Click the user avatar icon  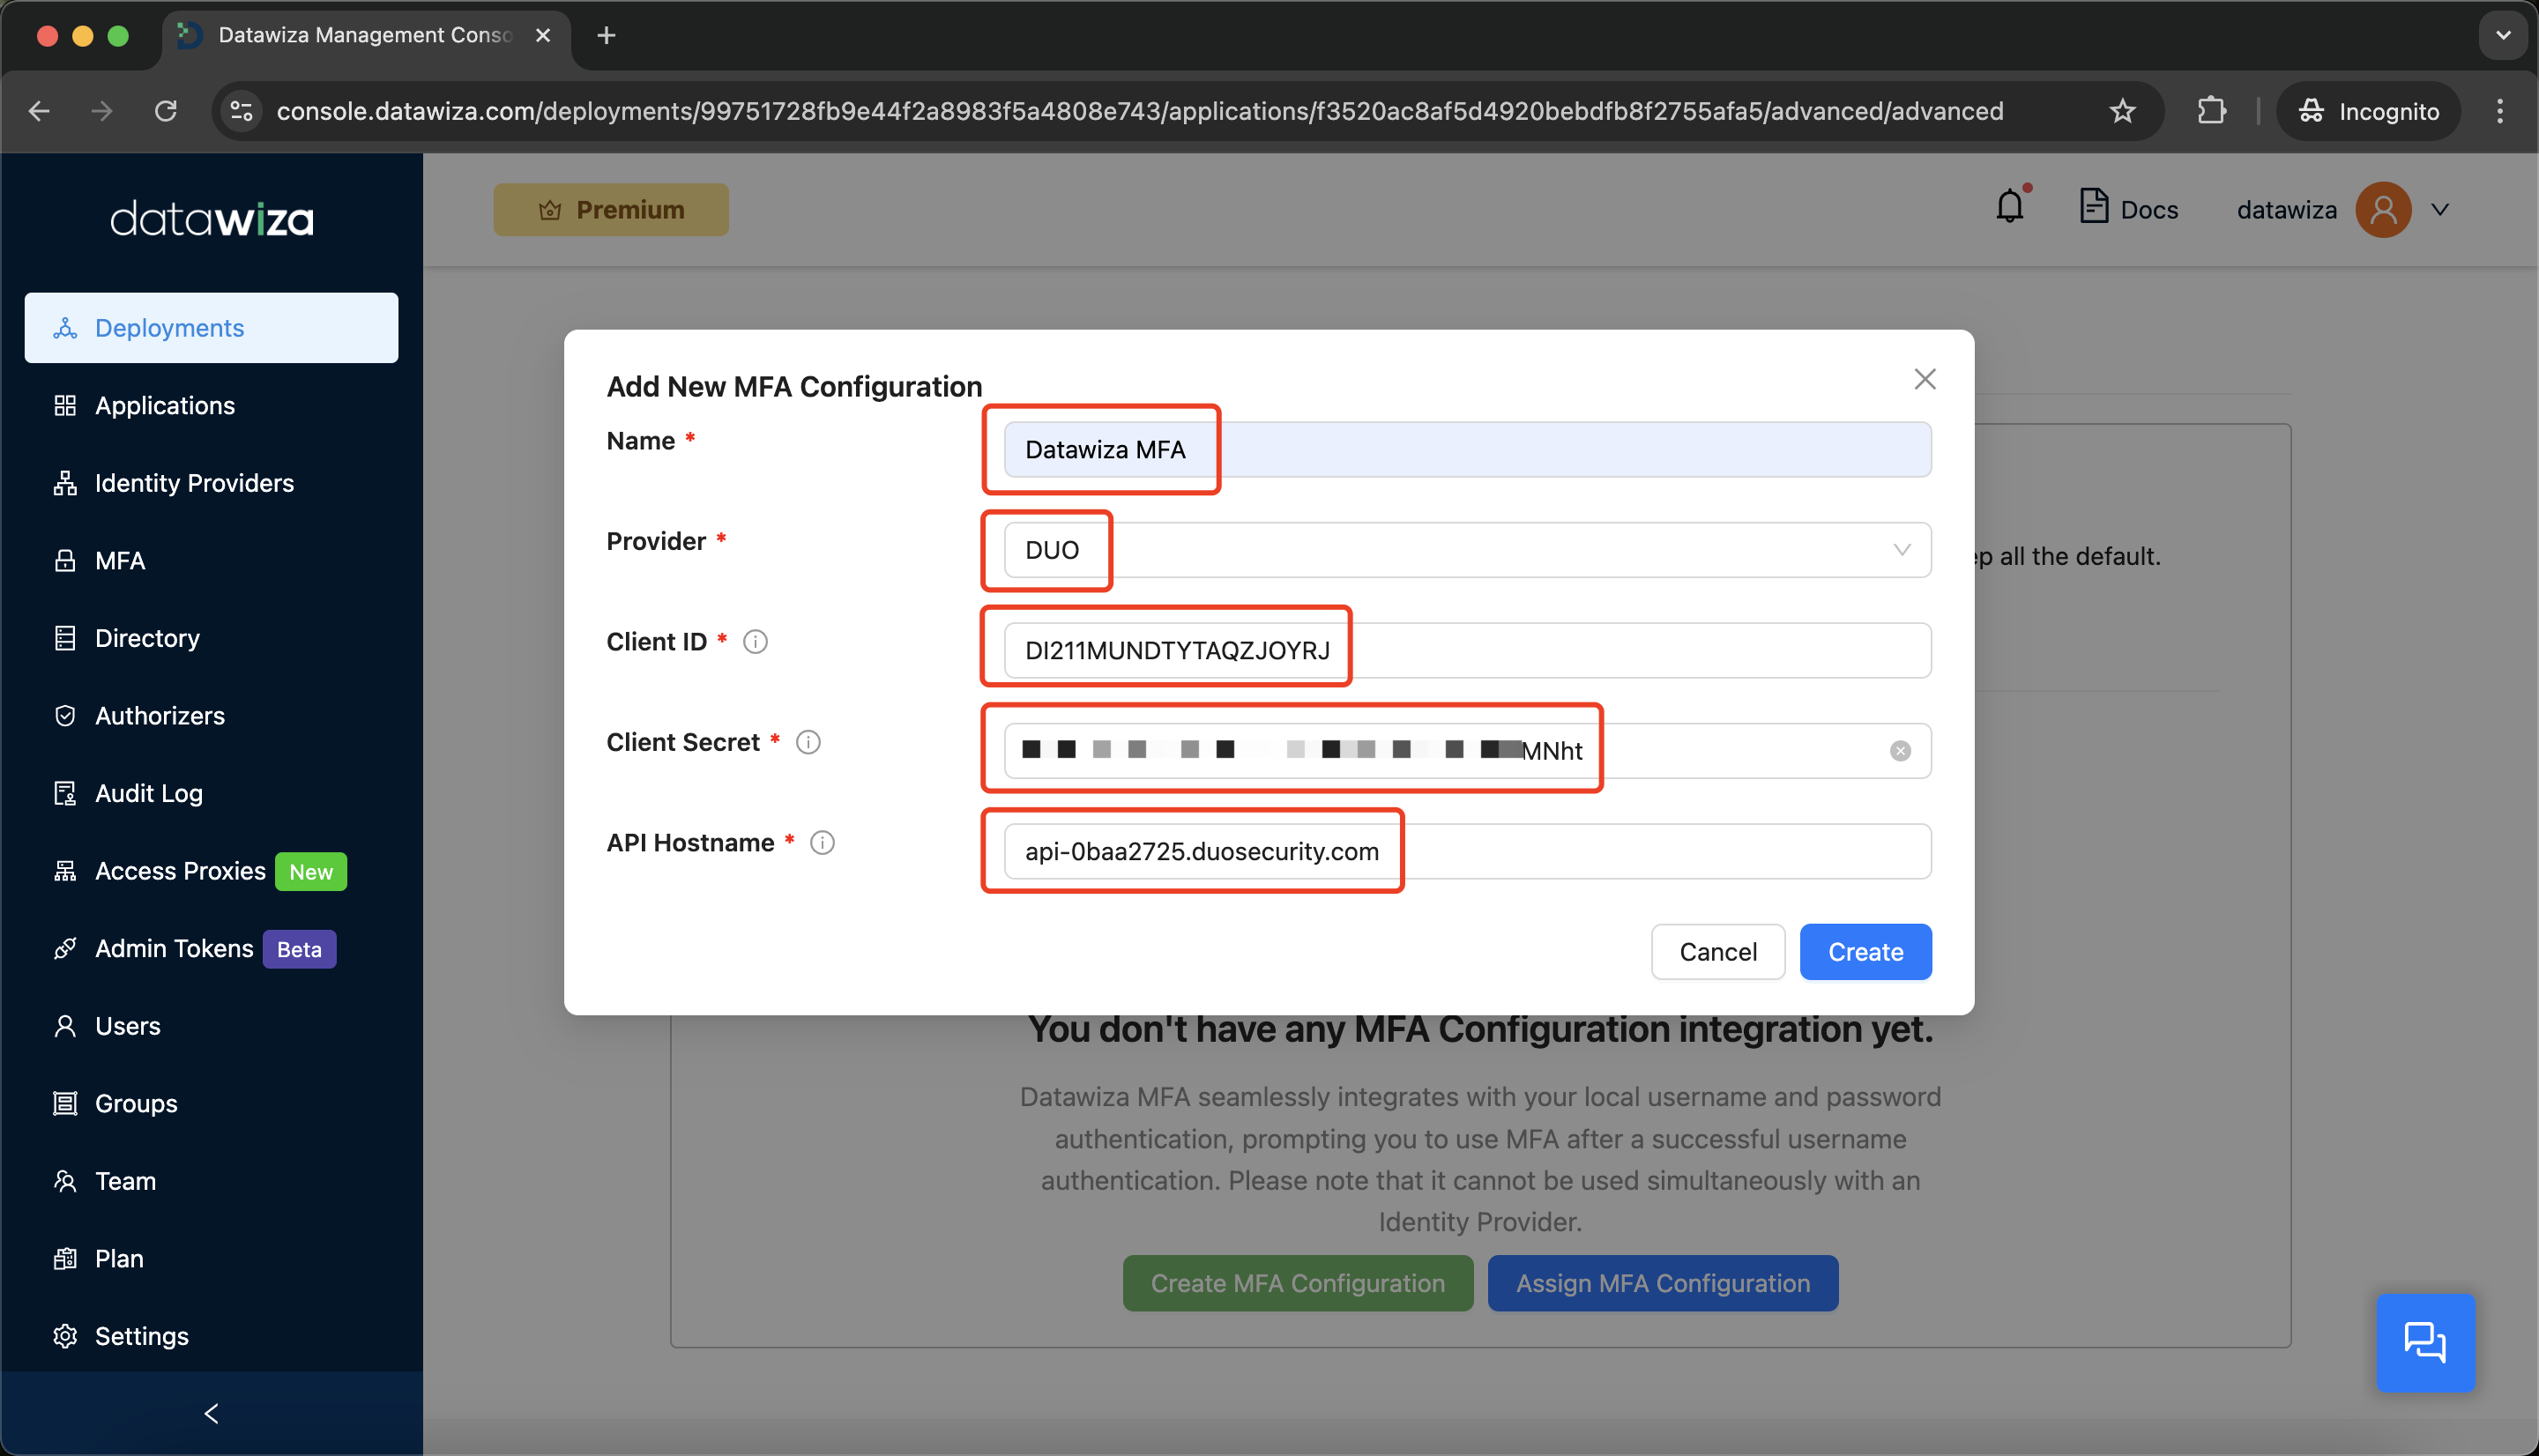pyautogui.click(x=2383, y=210)
